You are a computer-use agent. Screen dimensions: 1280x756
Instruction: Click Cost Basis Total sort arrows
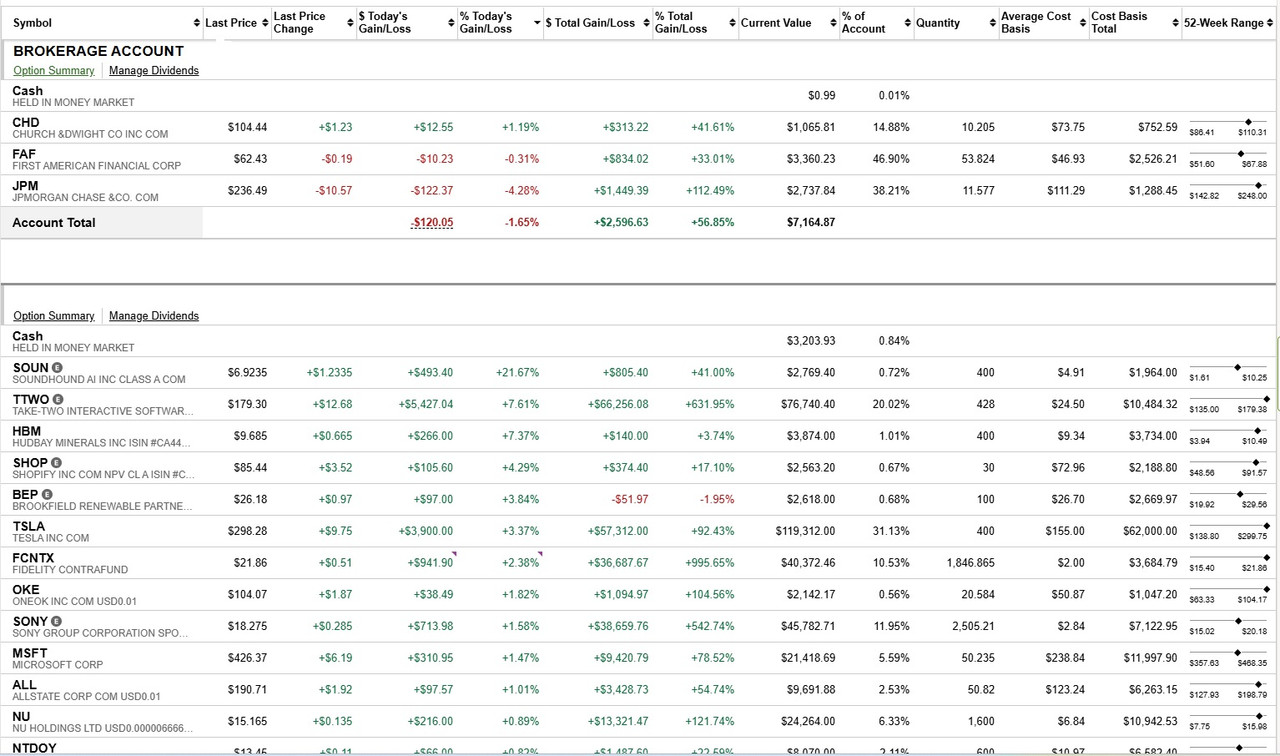point(1175,23)
